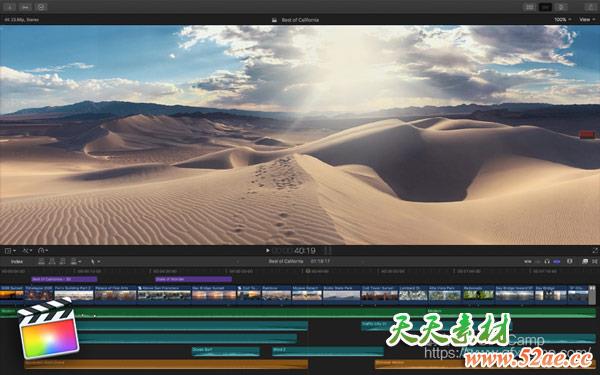Click the audio meters icon beside the timecode
The height and width of the screenshot is (375, 600).
click(x=328, y=251)
